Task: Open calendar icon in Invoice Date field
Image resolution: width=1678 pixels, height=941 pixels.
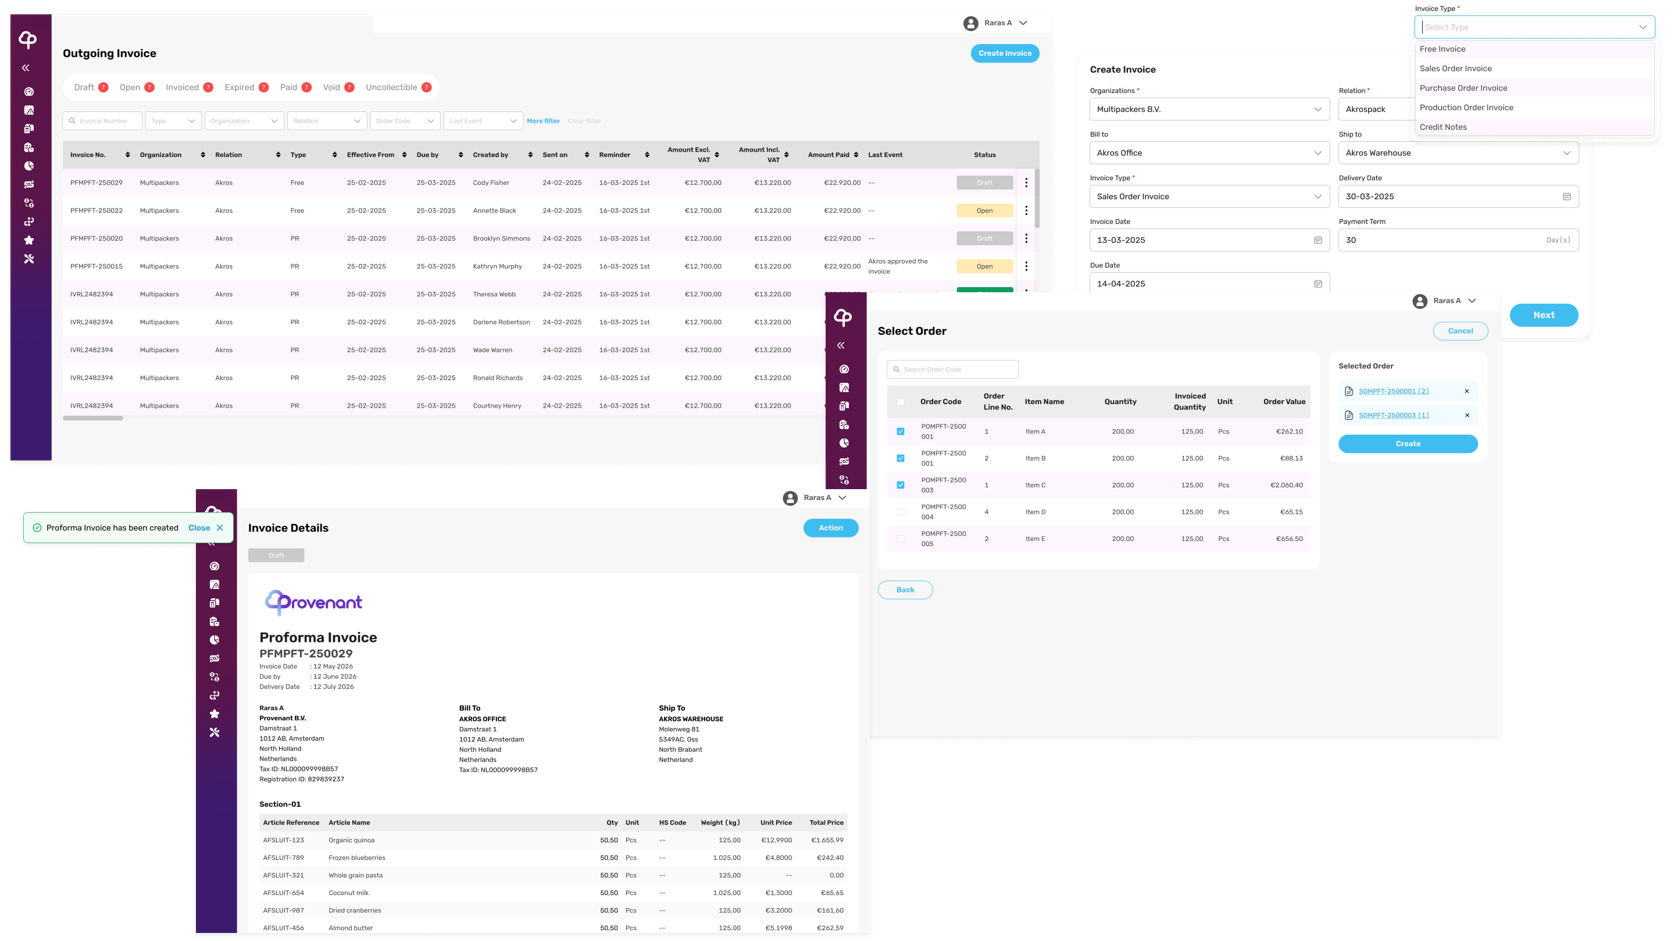Action: coord(1317,240)
